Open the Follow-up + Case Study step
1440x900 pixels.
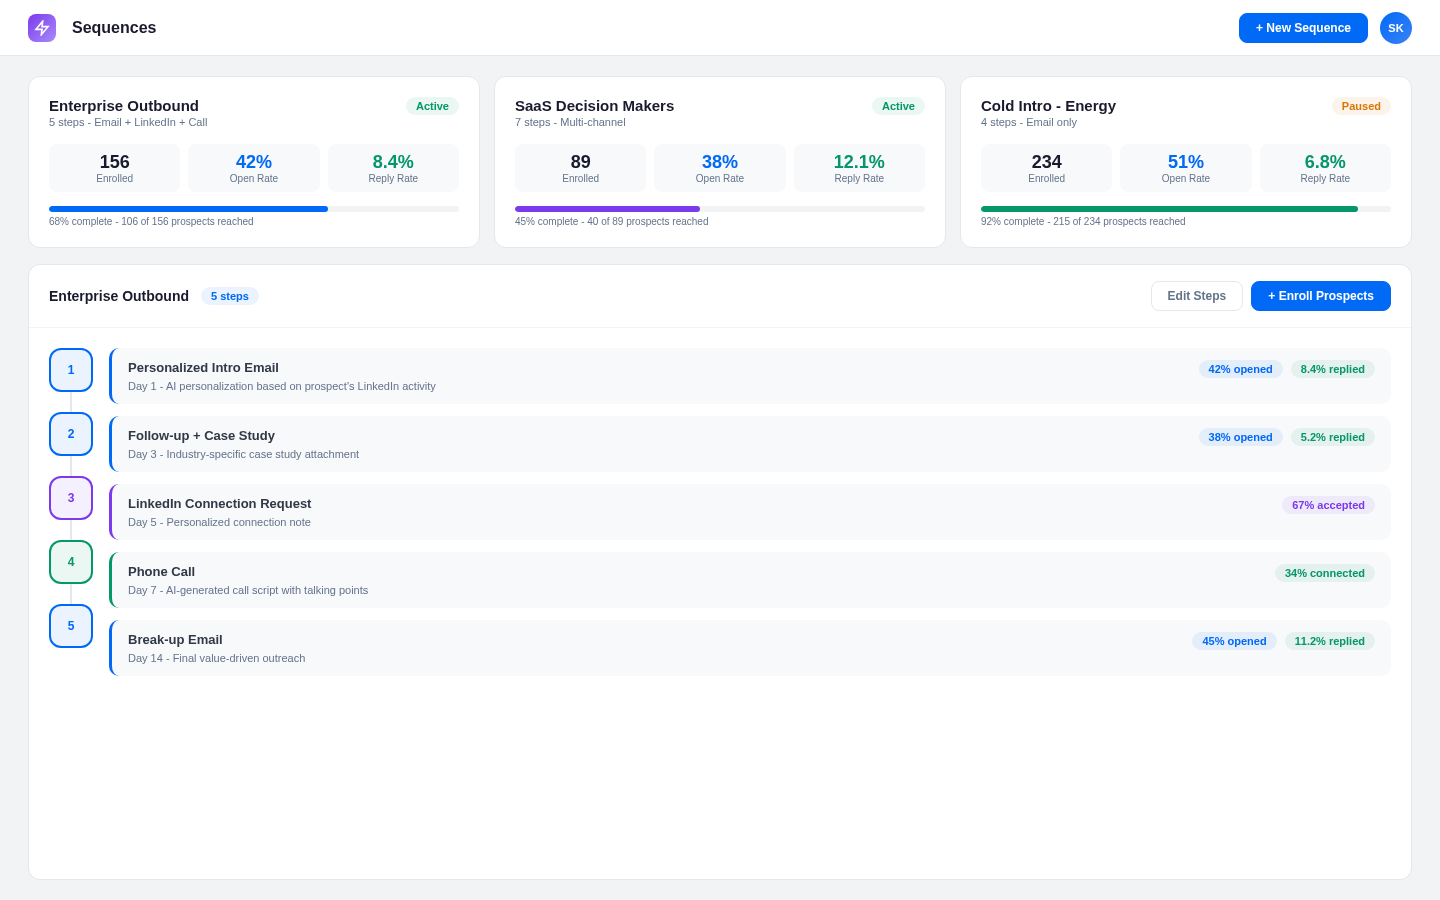[x=750, y=444]
